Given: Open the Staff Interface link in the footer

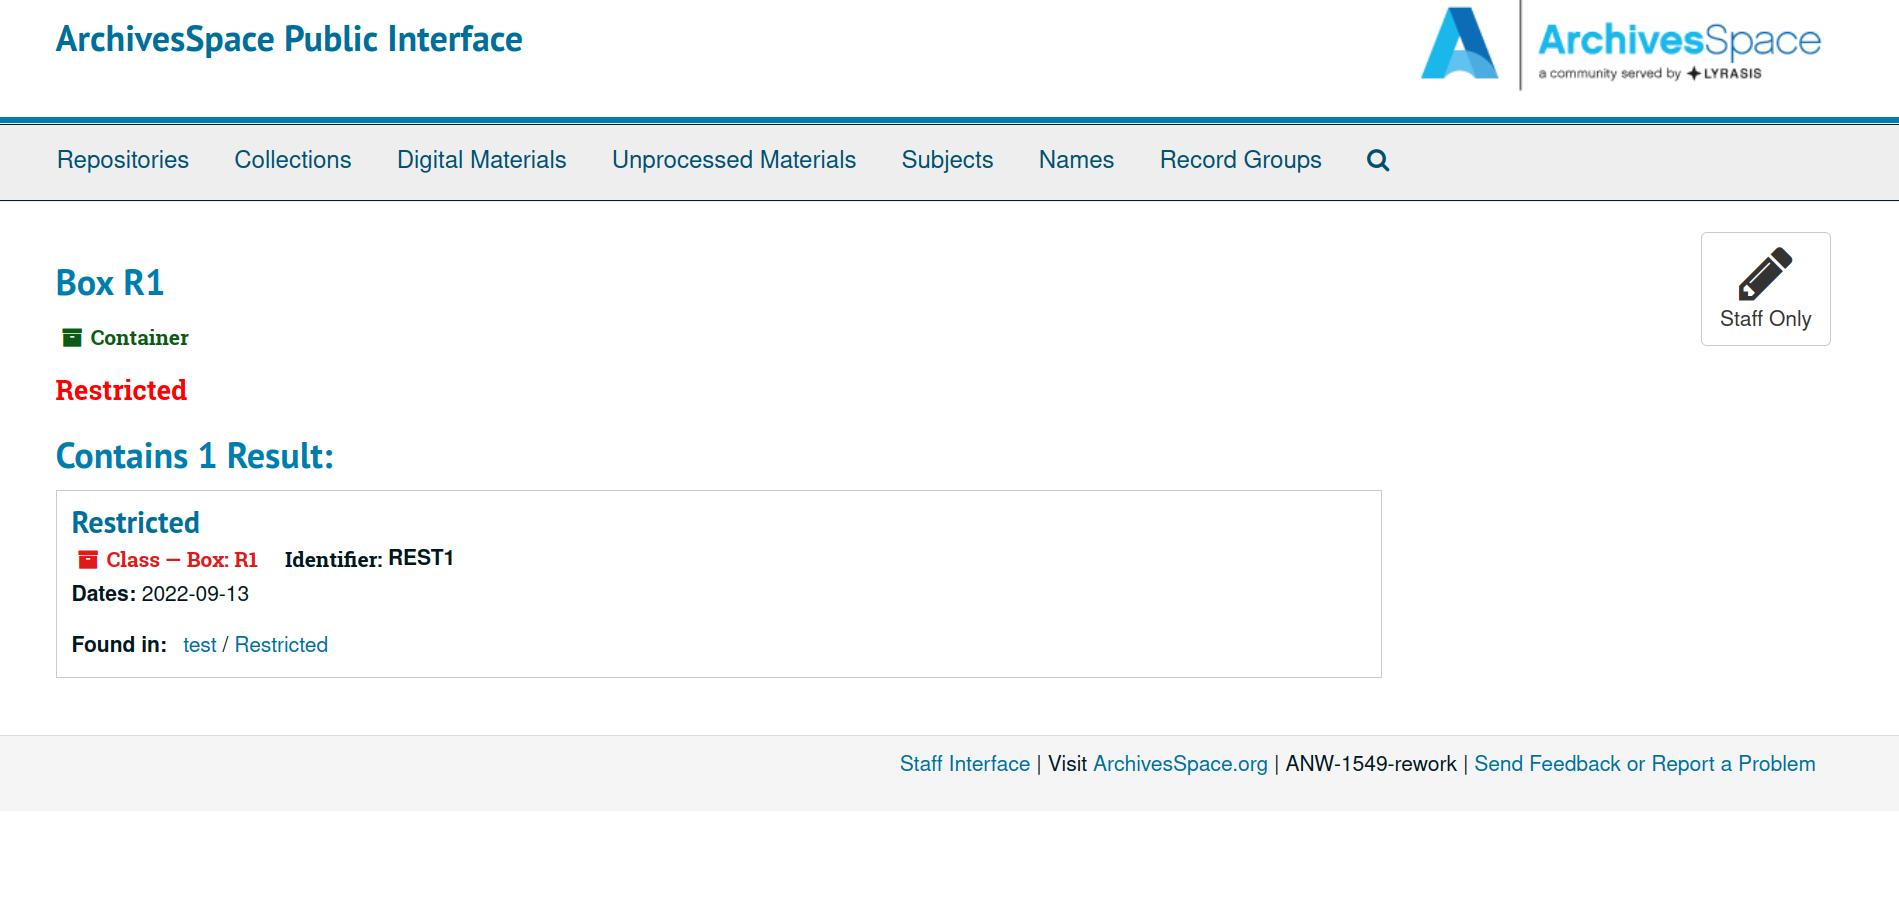Looking at the screenshot, I should pyautogui.click(x=964, y=763).
